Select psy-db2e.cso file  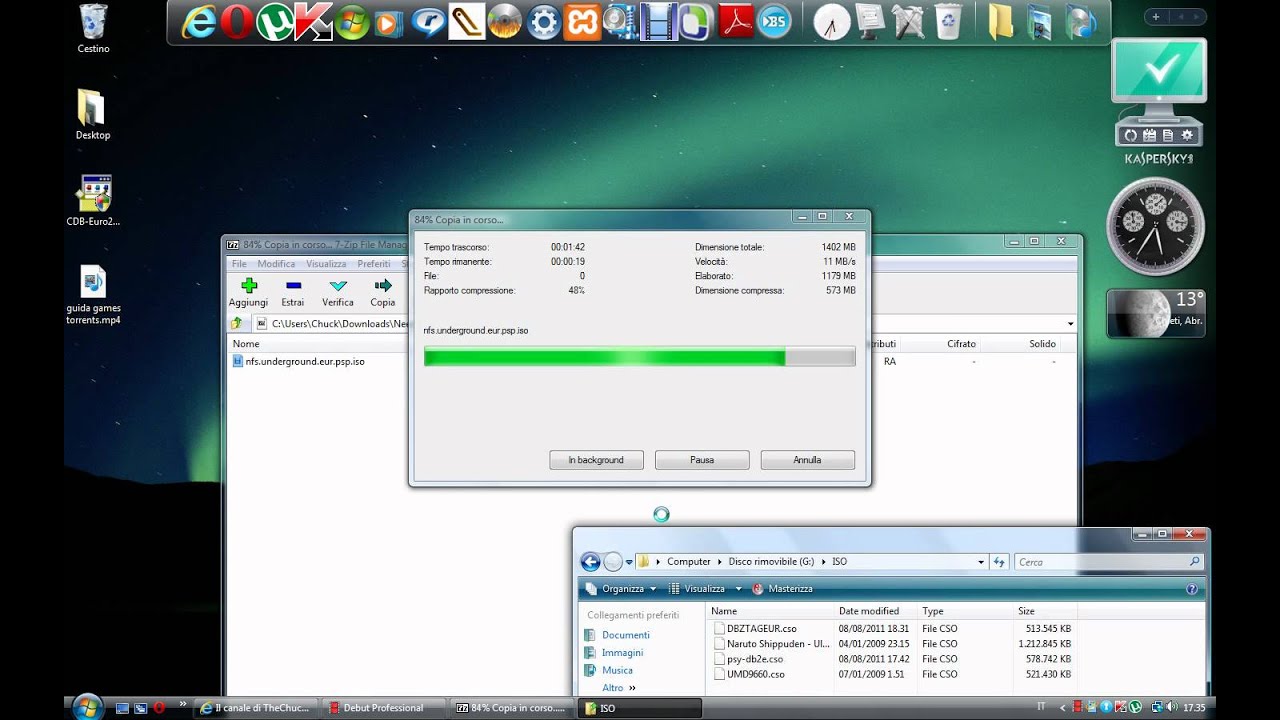(747, 659)
